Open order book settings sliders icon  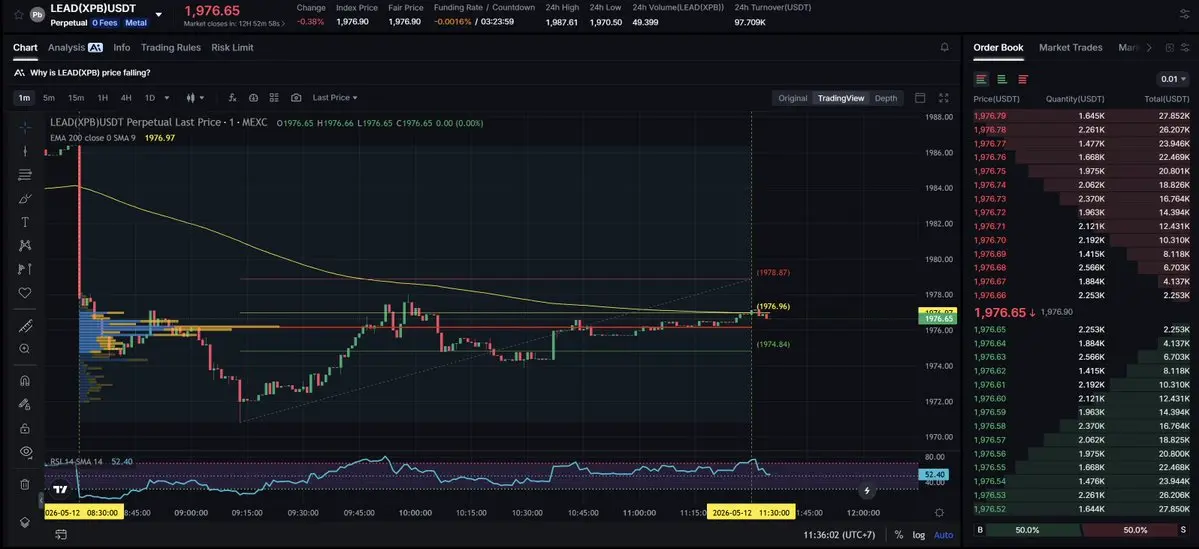1184,47
